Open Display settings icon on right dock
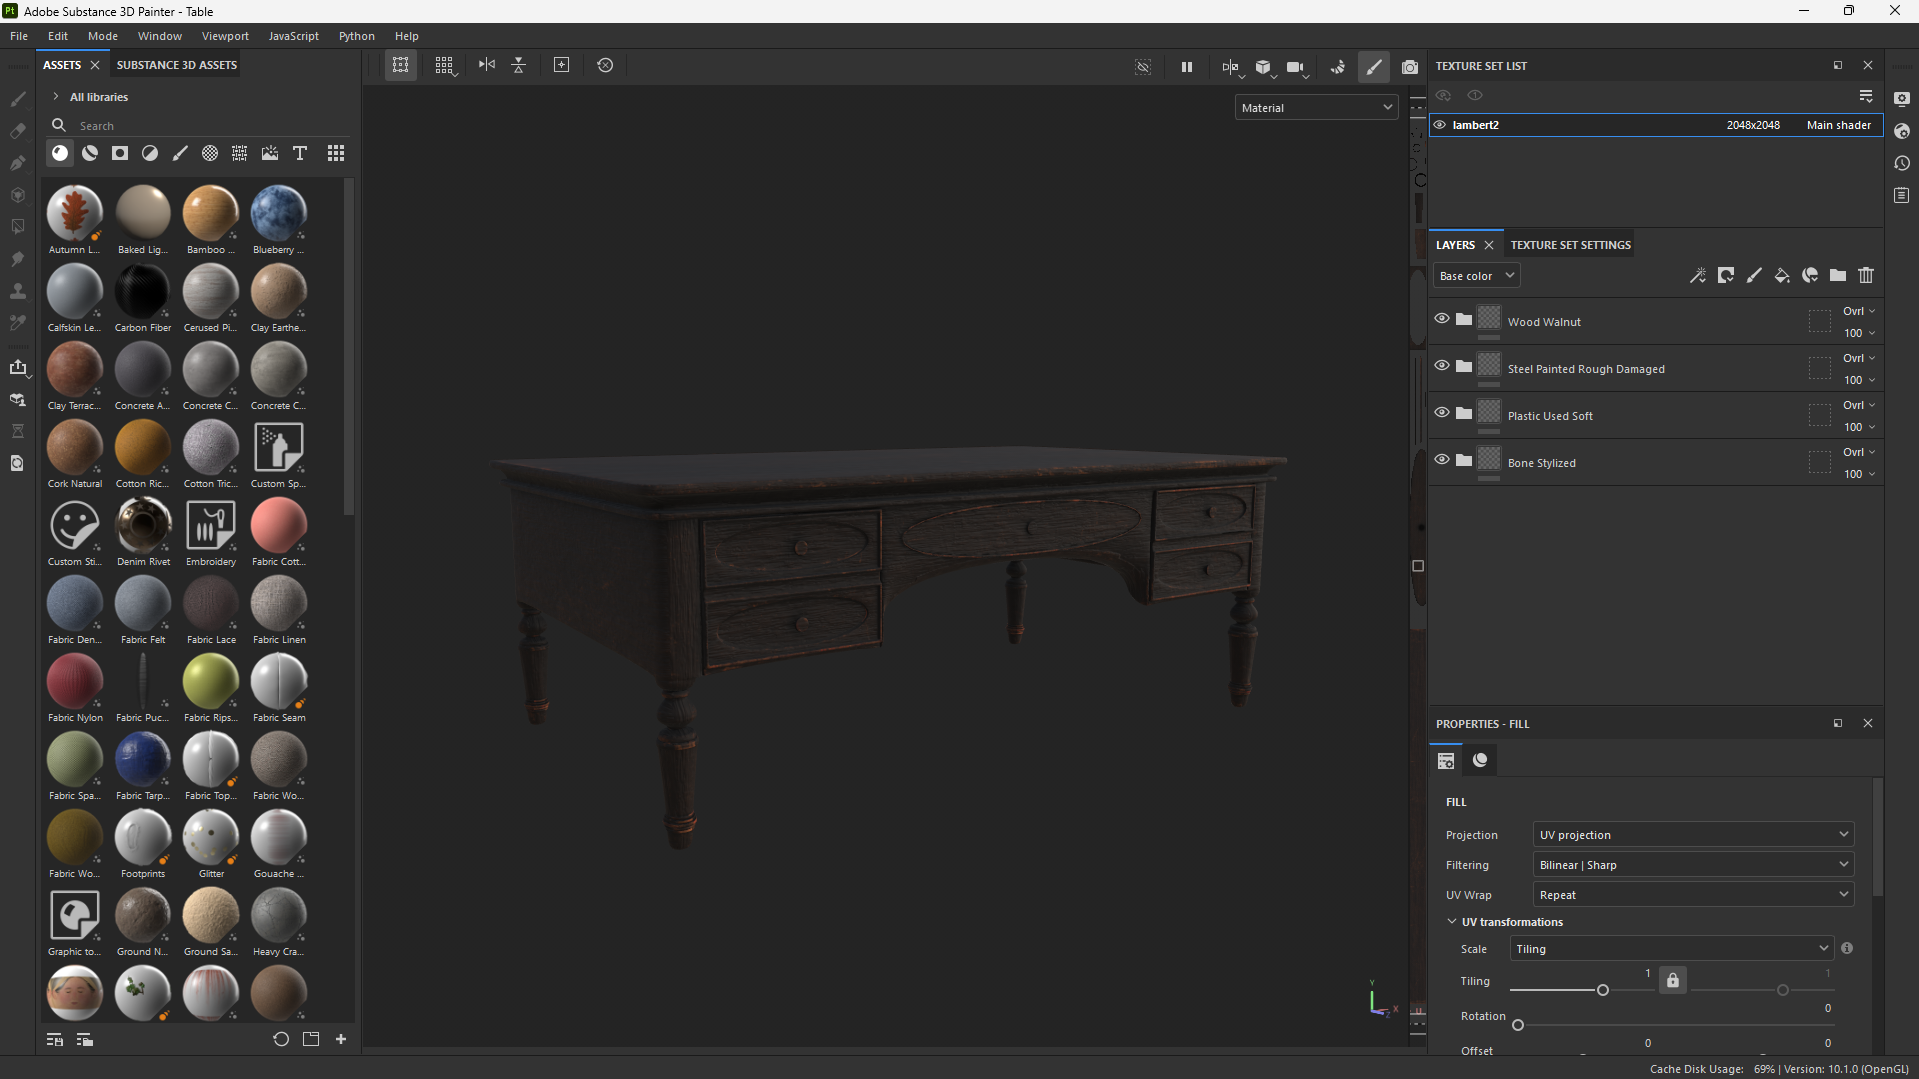Screen dimensions: 1919x1079 tap(1902, 99)
